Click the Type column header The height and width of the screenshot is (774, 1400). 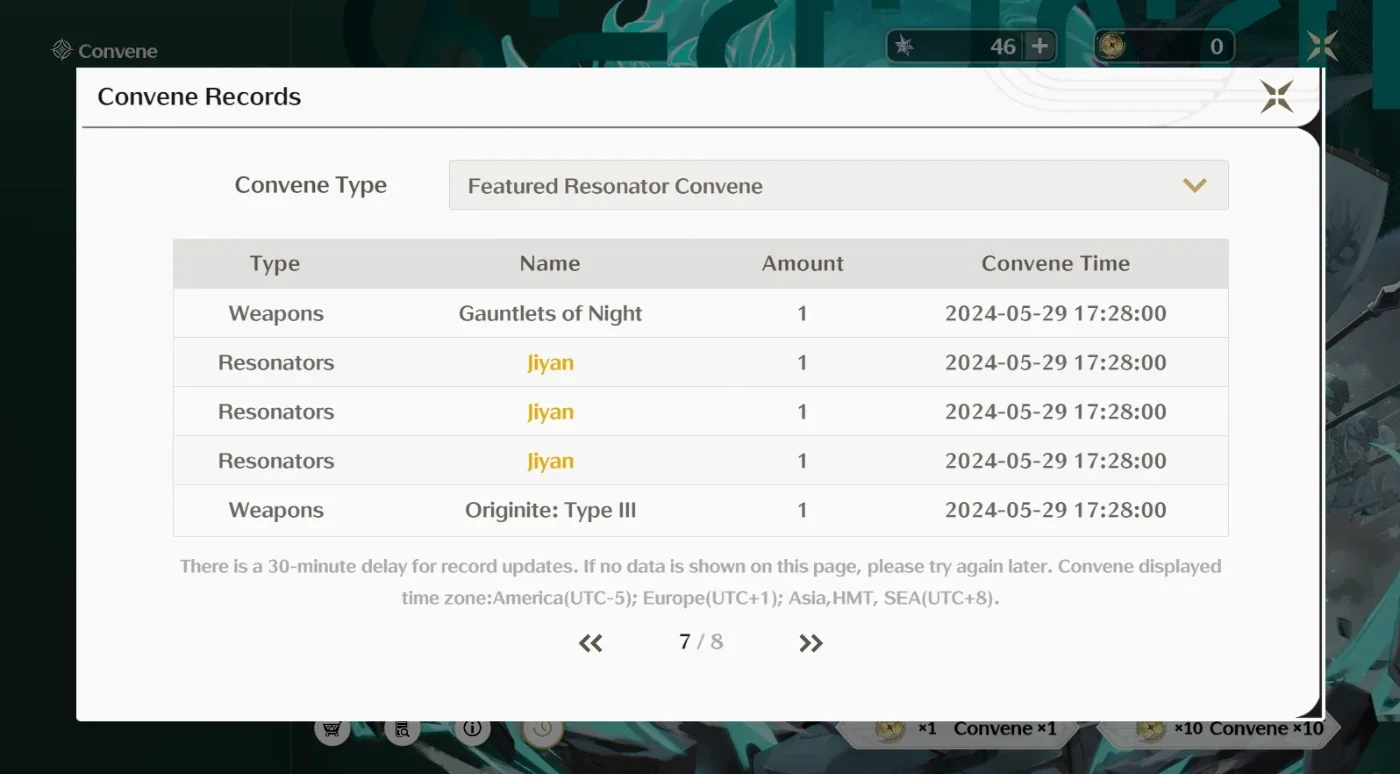tap(275, 264)
